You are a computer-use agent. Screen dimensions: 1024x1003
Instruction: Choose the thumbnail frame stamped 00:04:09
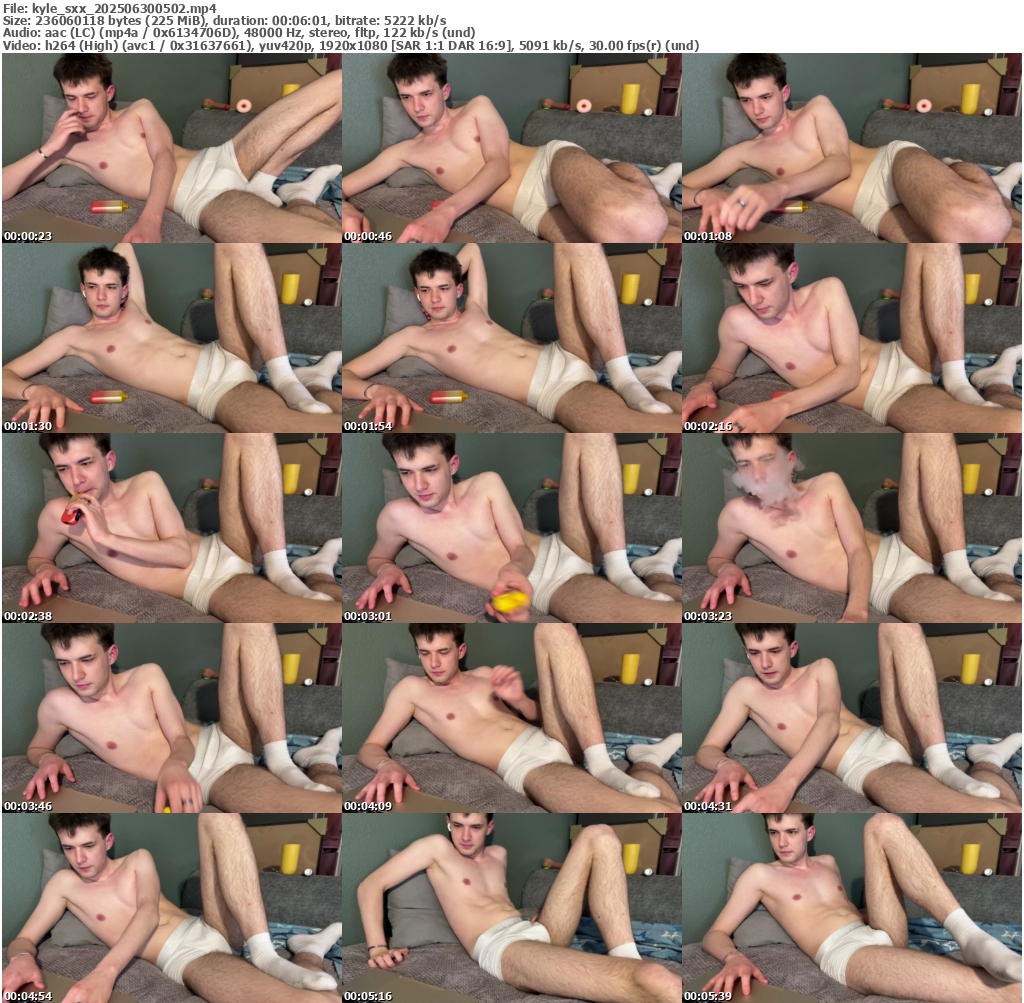pos(512,718)
